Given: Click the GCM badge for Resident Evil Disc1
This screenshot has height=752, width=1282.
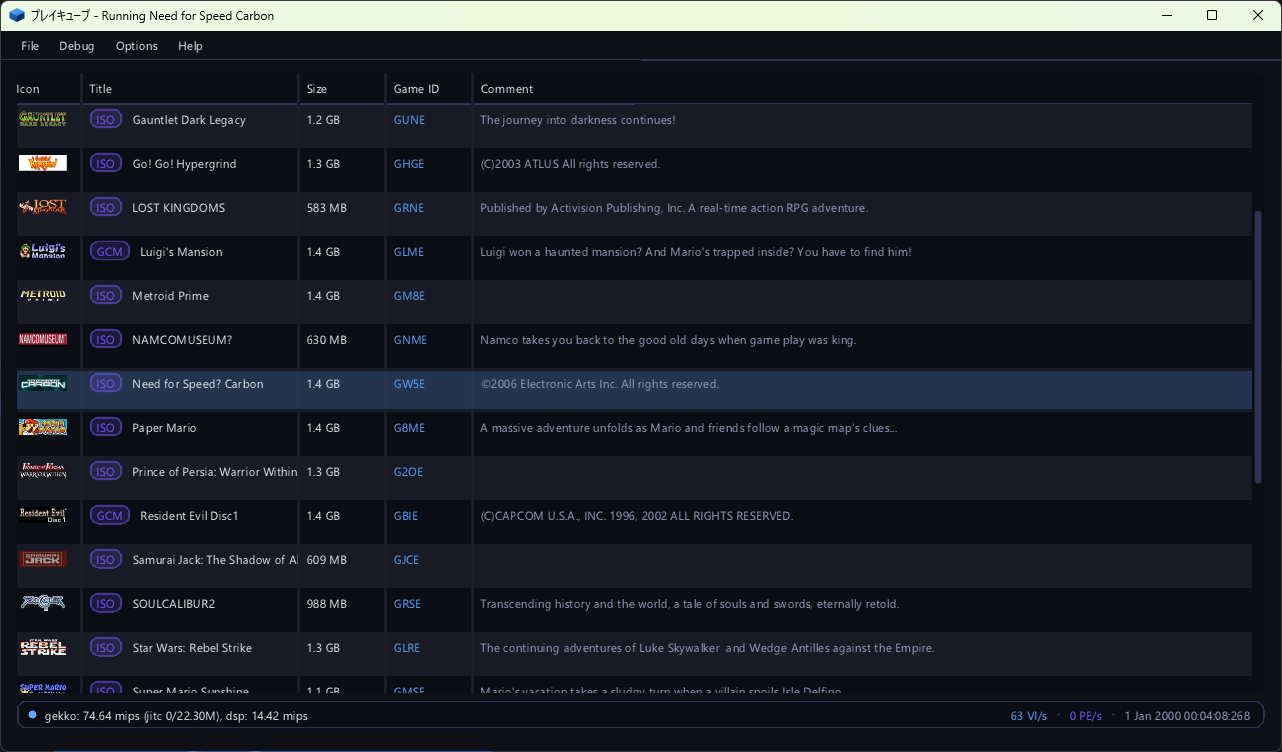Looking at the screenshot, I should (x=110, y=516).
